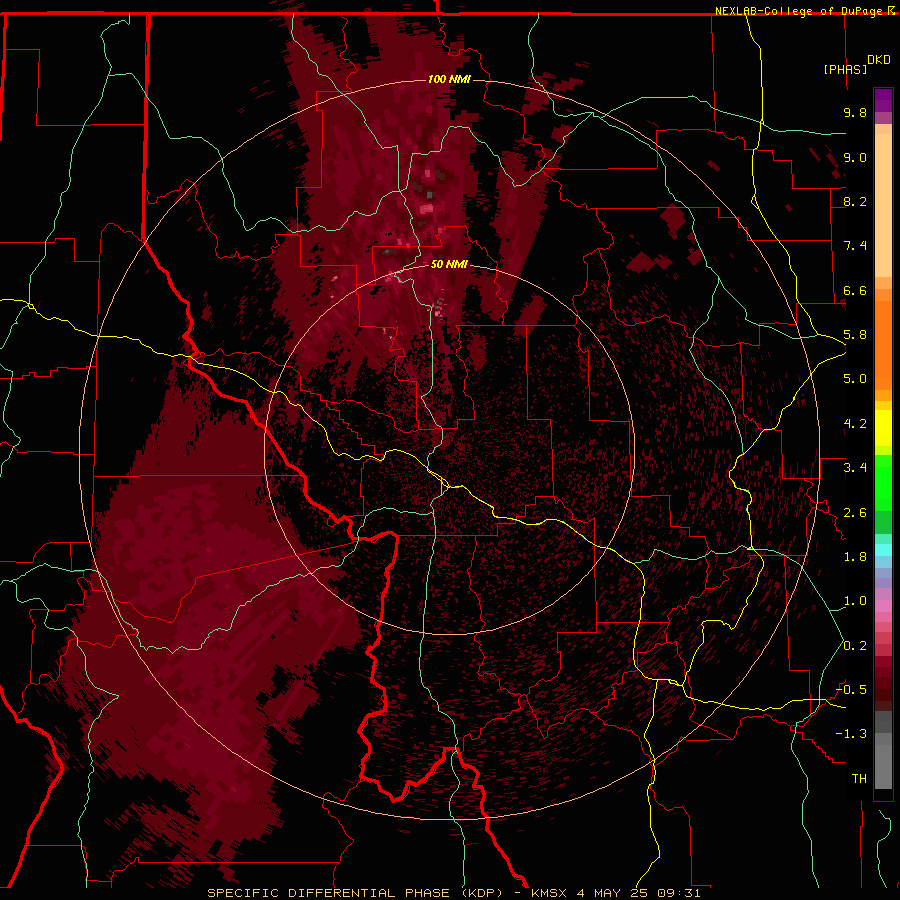Click the 6.6 value on the color scale

[855, 290]
